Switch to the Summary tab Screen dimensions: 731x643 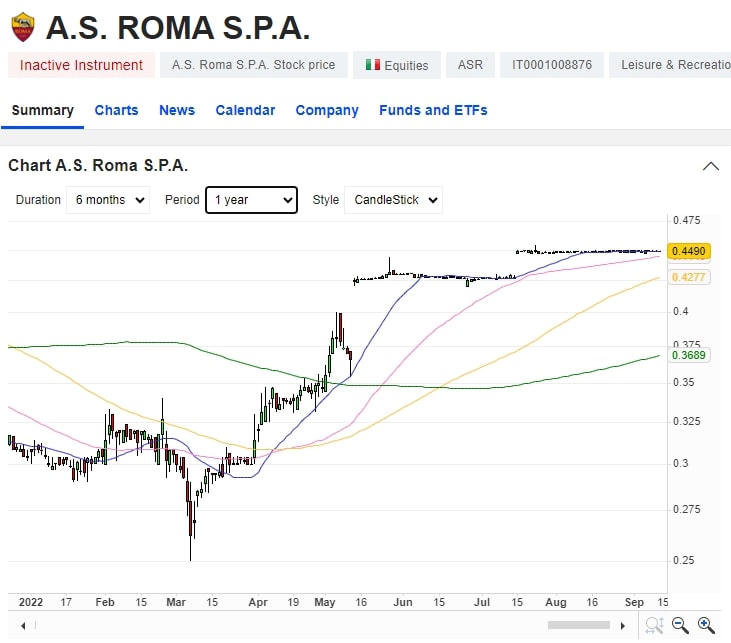pos(42,111)
